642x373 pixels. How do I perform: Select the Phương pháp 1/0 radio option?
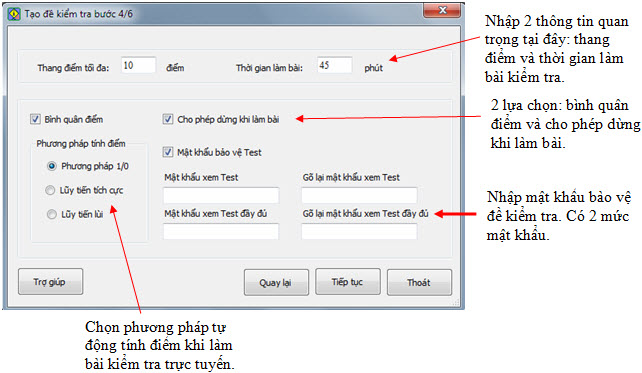[x=52, y=166]
